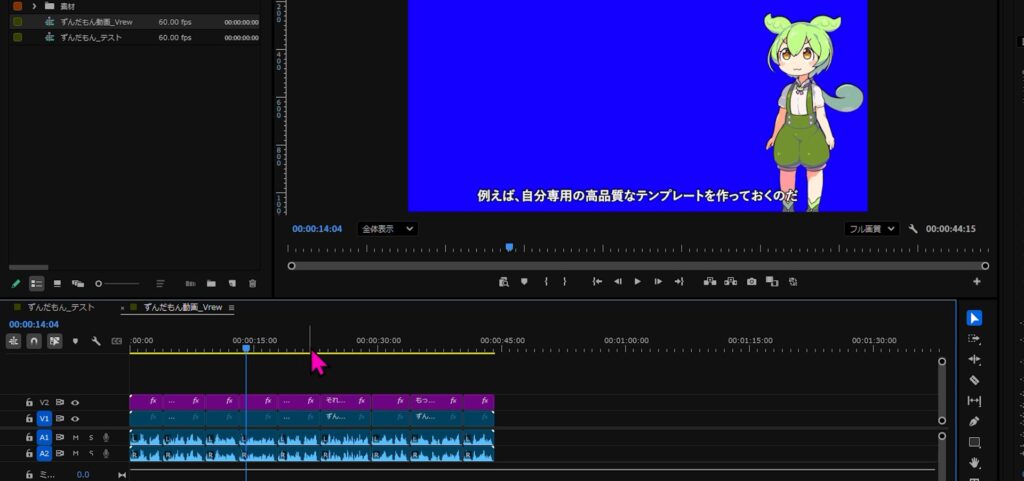Open timeline display settings wrench
The height and width of the screenshot is (481, 1024).
[96, 341]
